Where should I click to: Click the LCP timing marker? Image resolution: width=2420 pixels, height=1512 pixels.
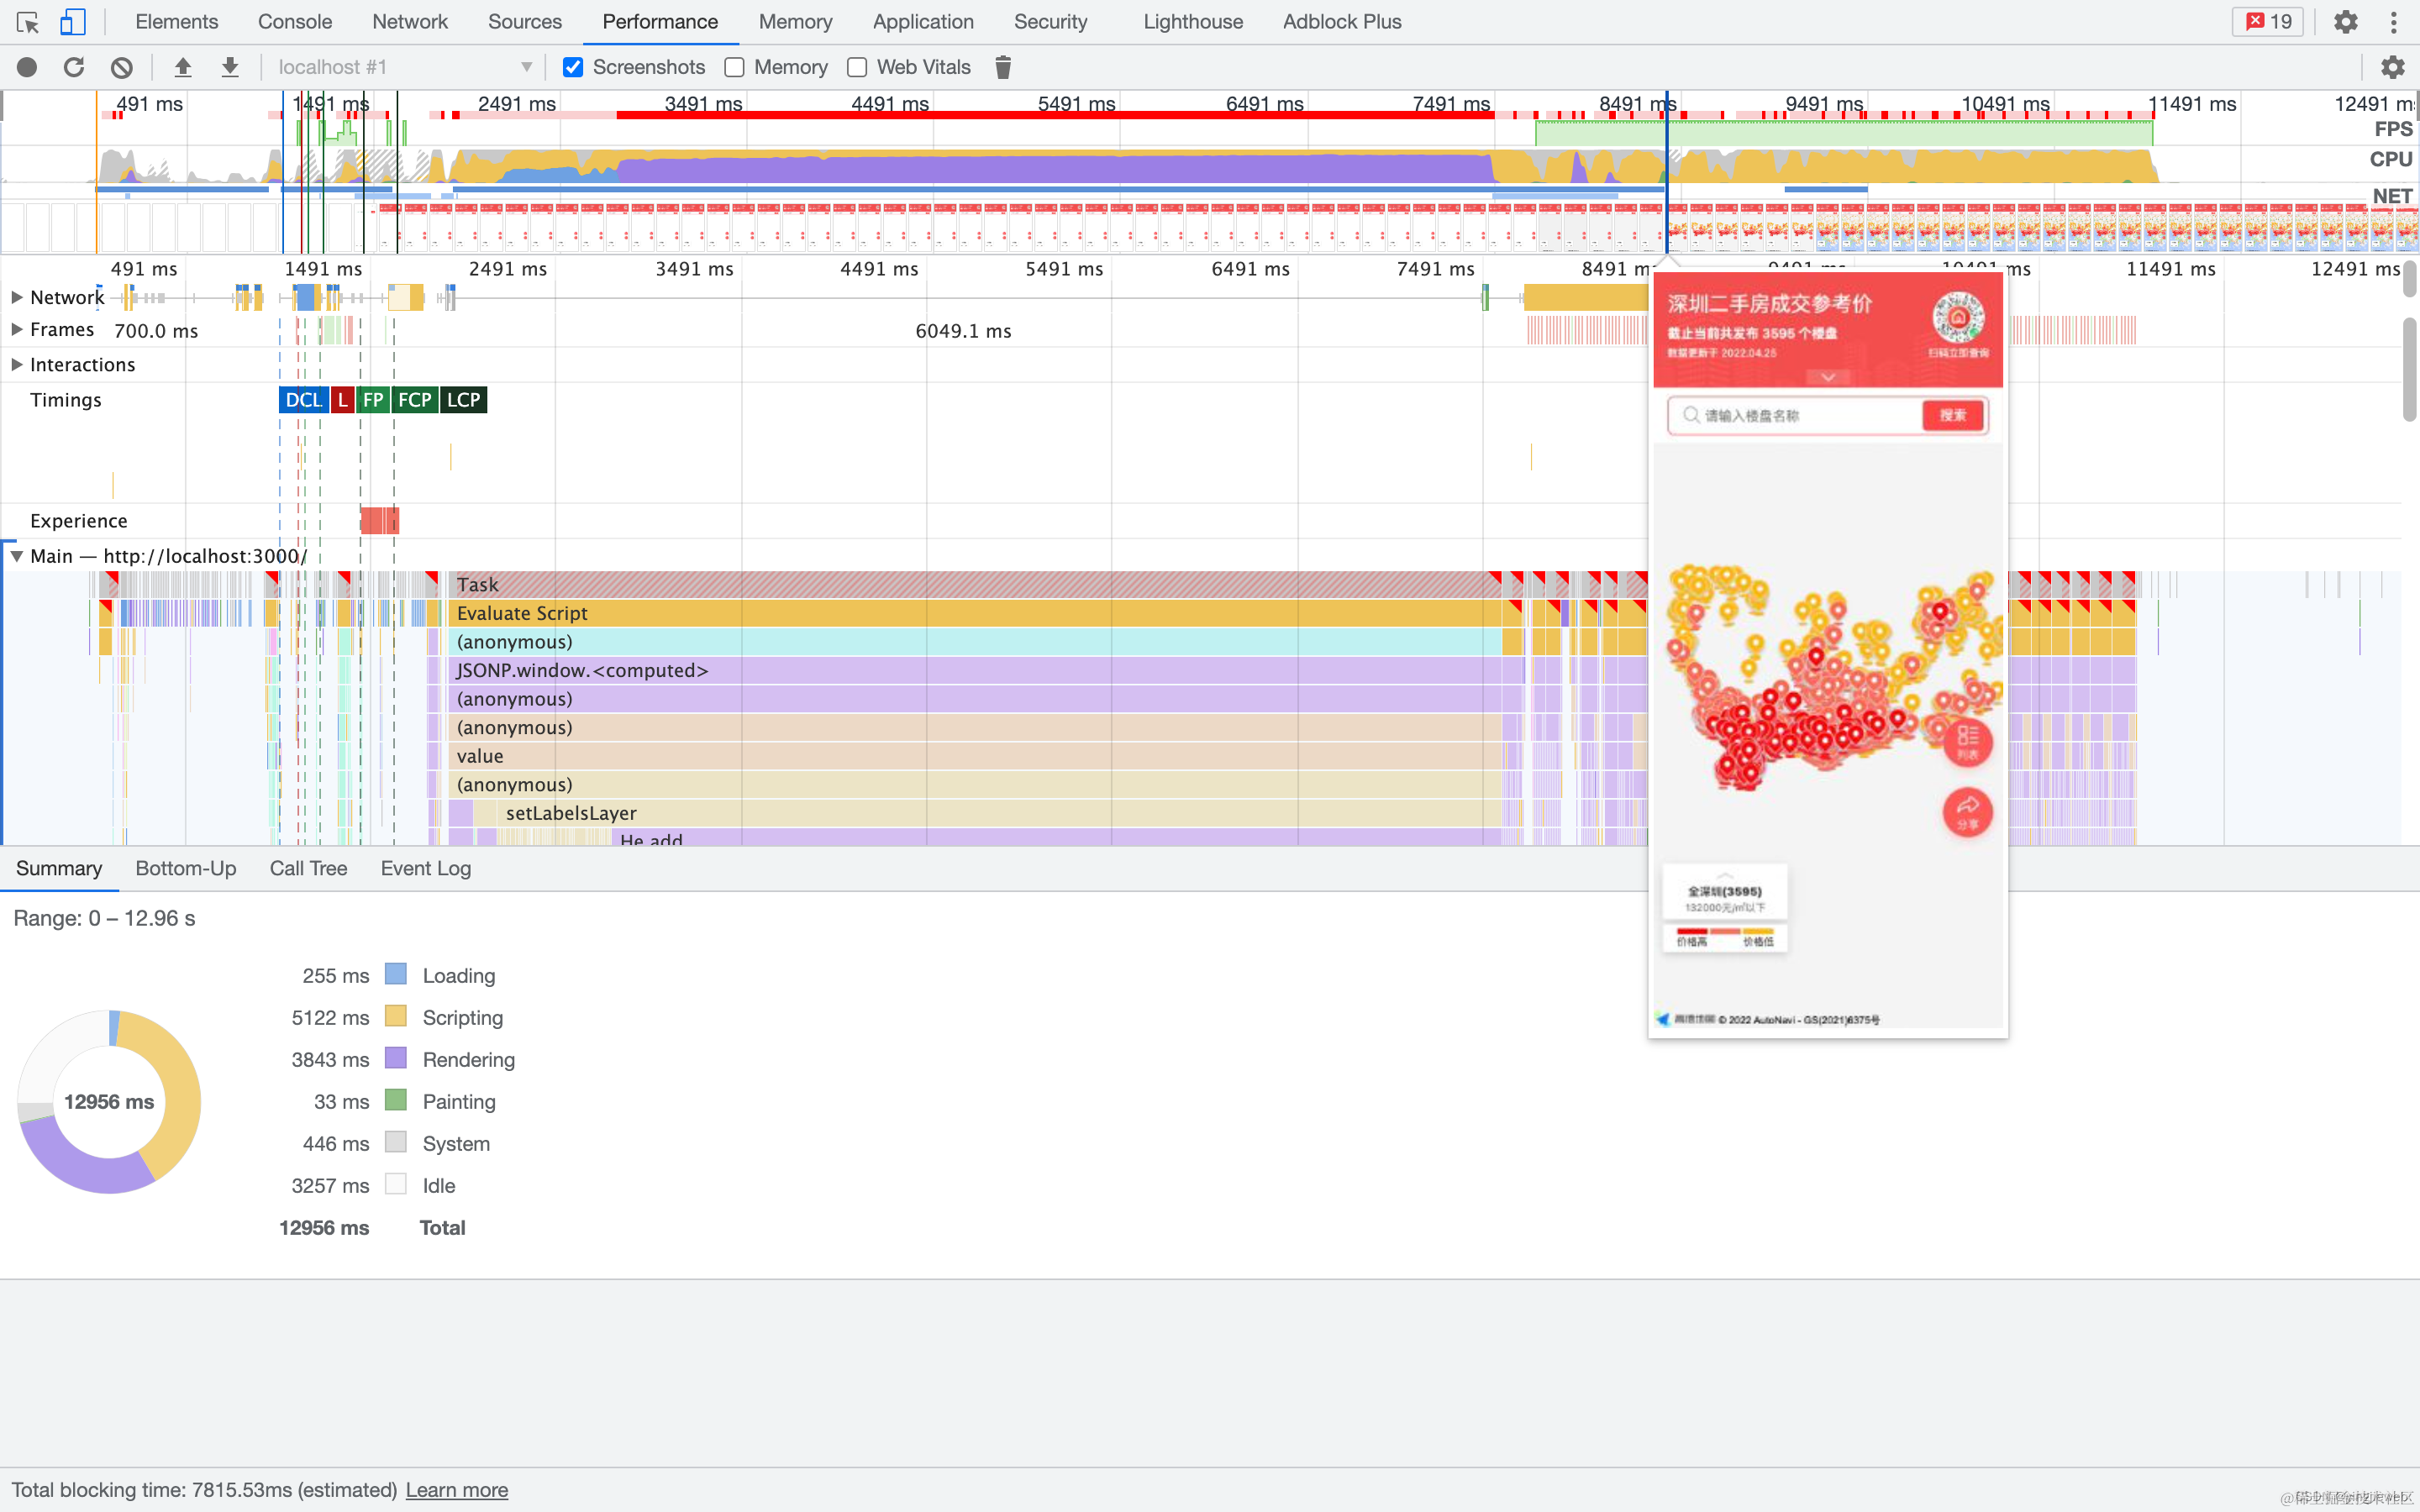click(x=463, y=400)
